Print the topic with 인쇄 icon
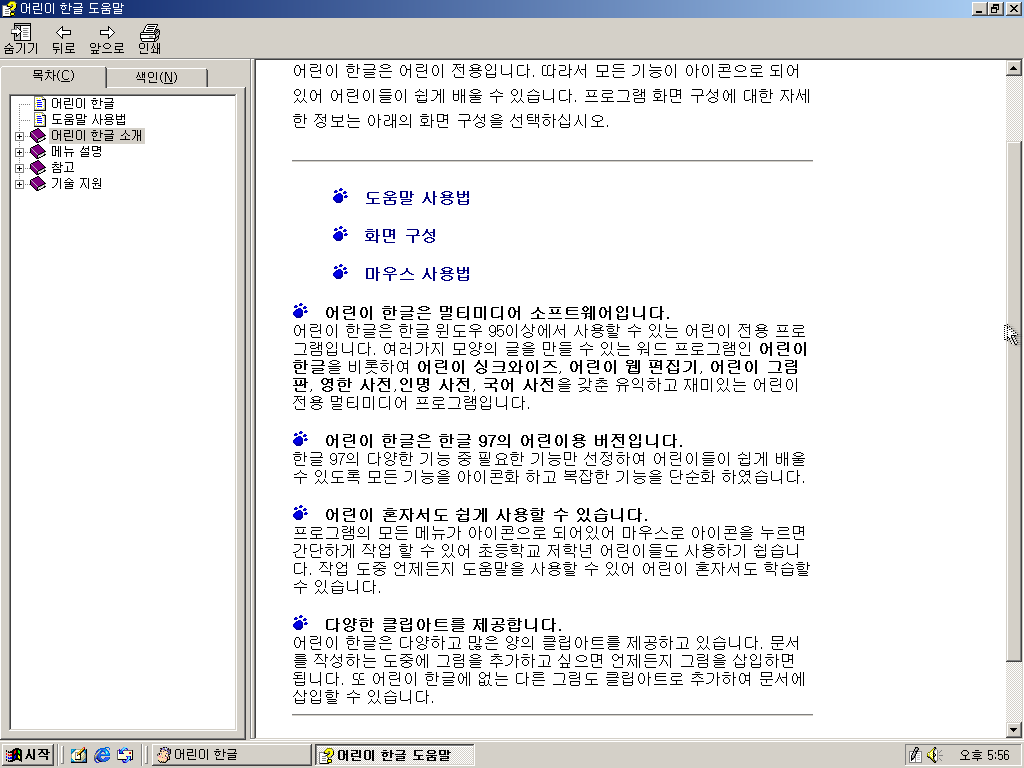1024x768 pixels. tap(150, 39)
